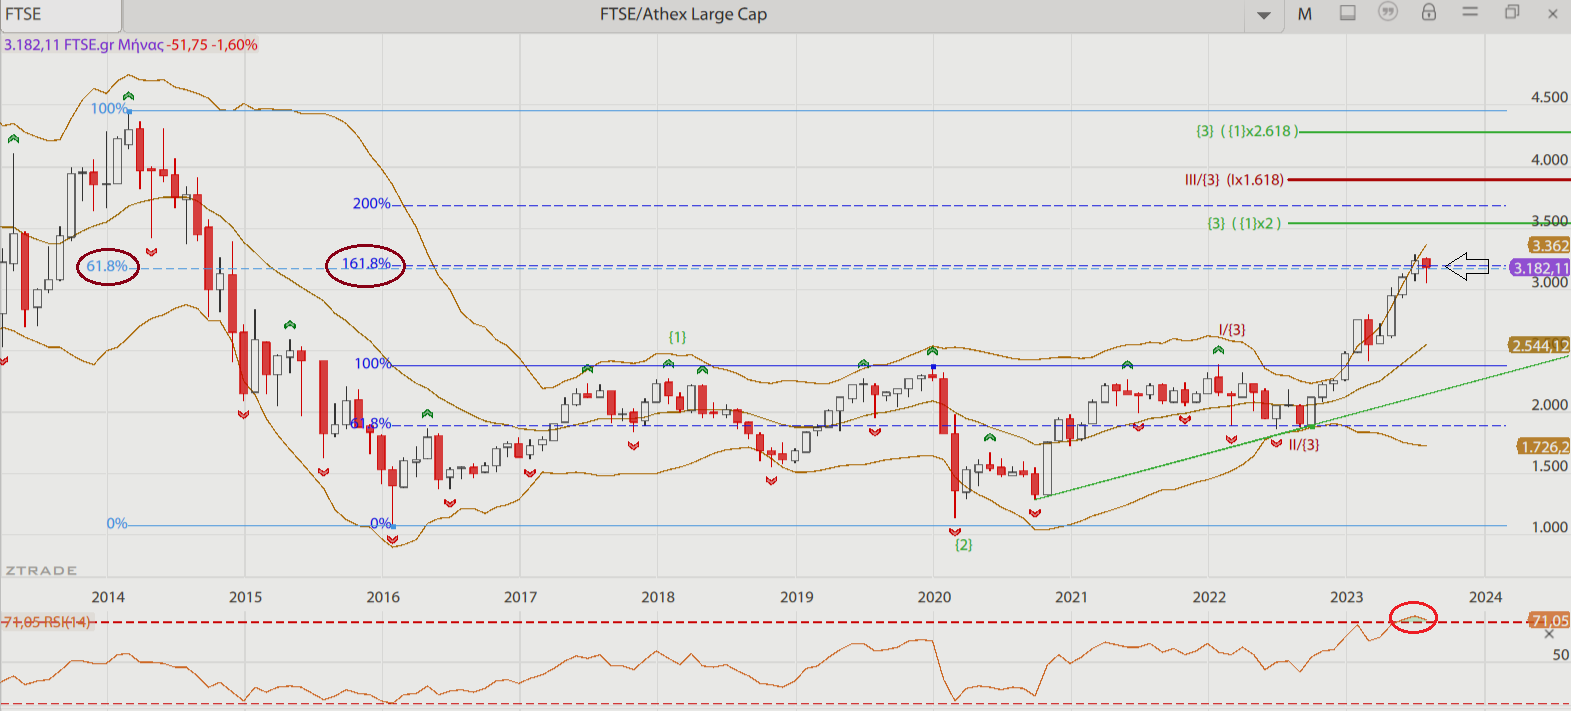1571x711 pixels.
Task: Click the 71,05 RSI value tag
Action: (1549, 621)
